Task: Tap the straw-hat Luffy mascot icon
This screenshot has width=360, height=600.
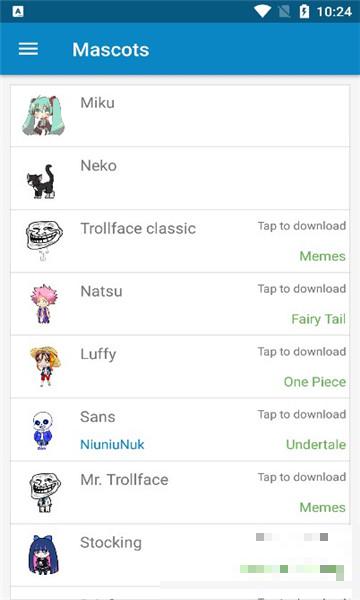Action: coord(45,366)
